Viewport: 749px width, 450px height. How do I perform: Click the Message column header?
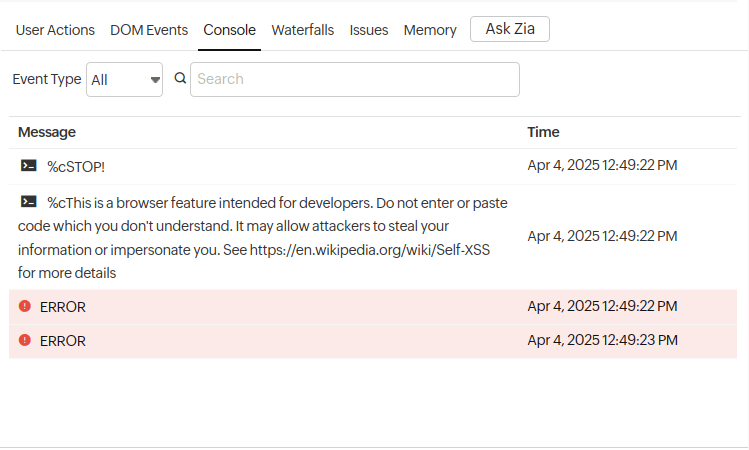(x=47, y=132)
